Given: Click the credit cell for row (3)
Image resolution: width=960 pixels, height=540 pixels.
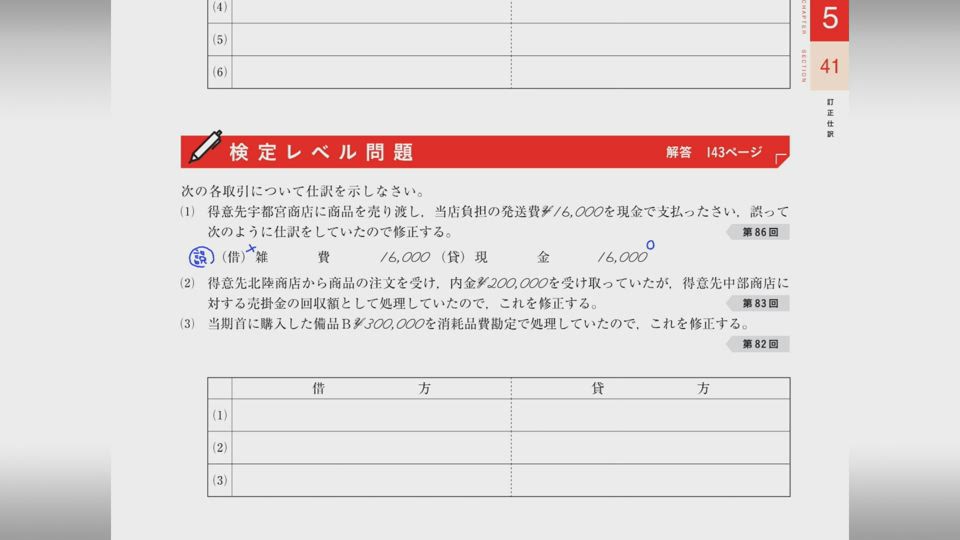Looking at the screenshot, I should pos(650,480).
